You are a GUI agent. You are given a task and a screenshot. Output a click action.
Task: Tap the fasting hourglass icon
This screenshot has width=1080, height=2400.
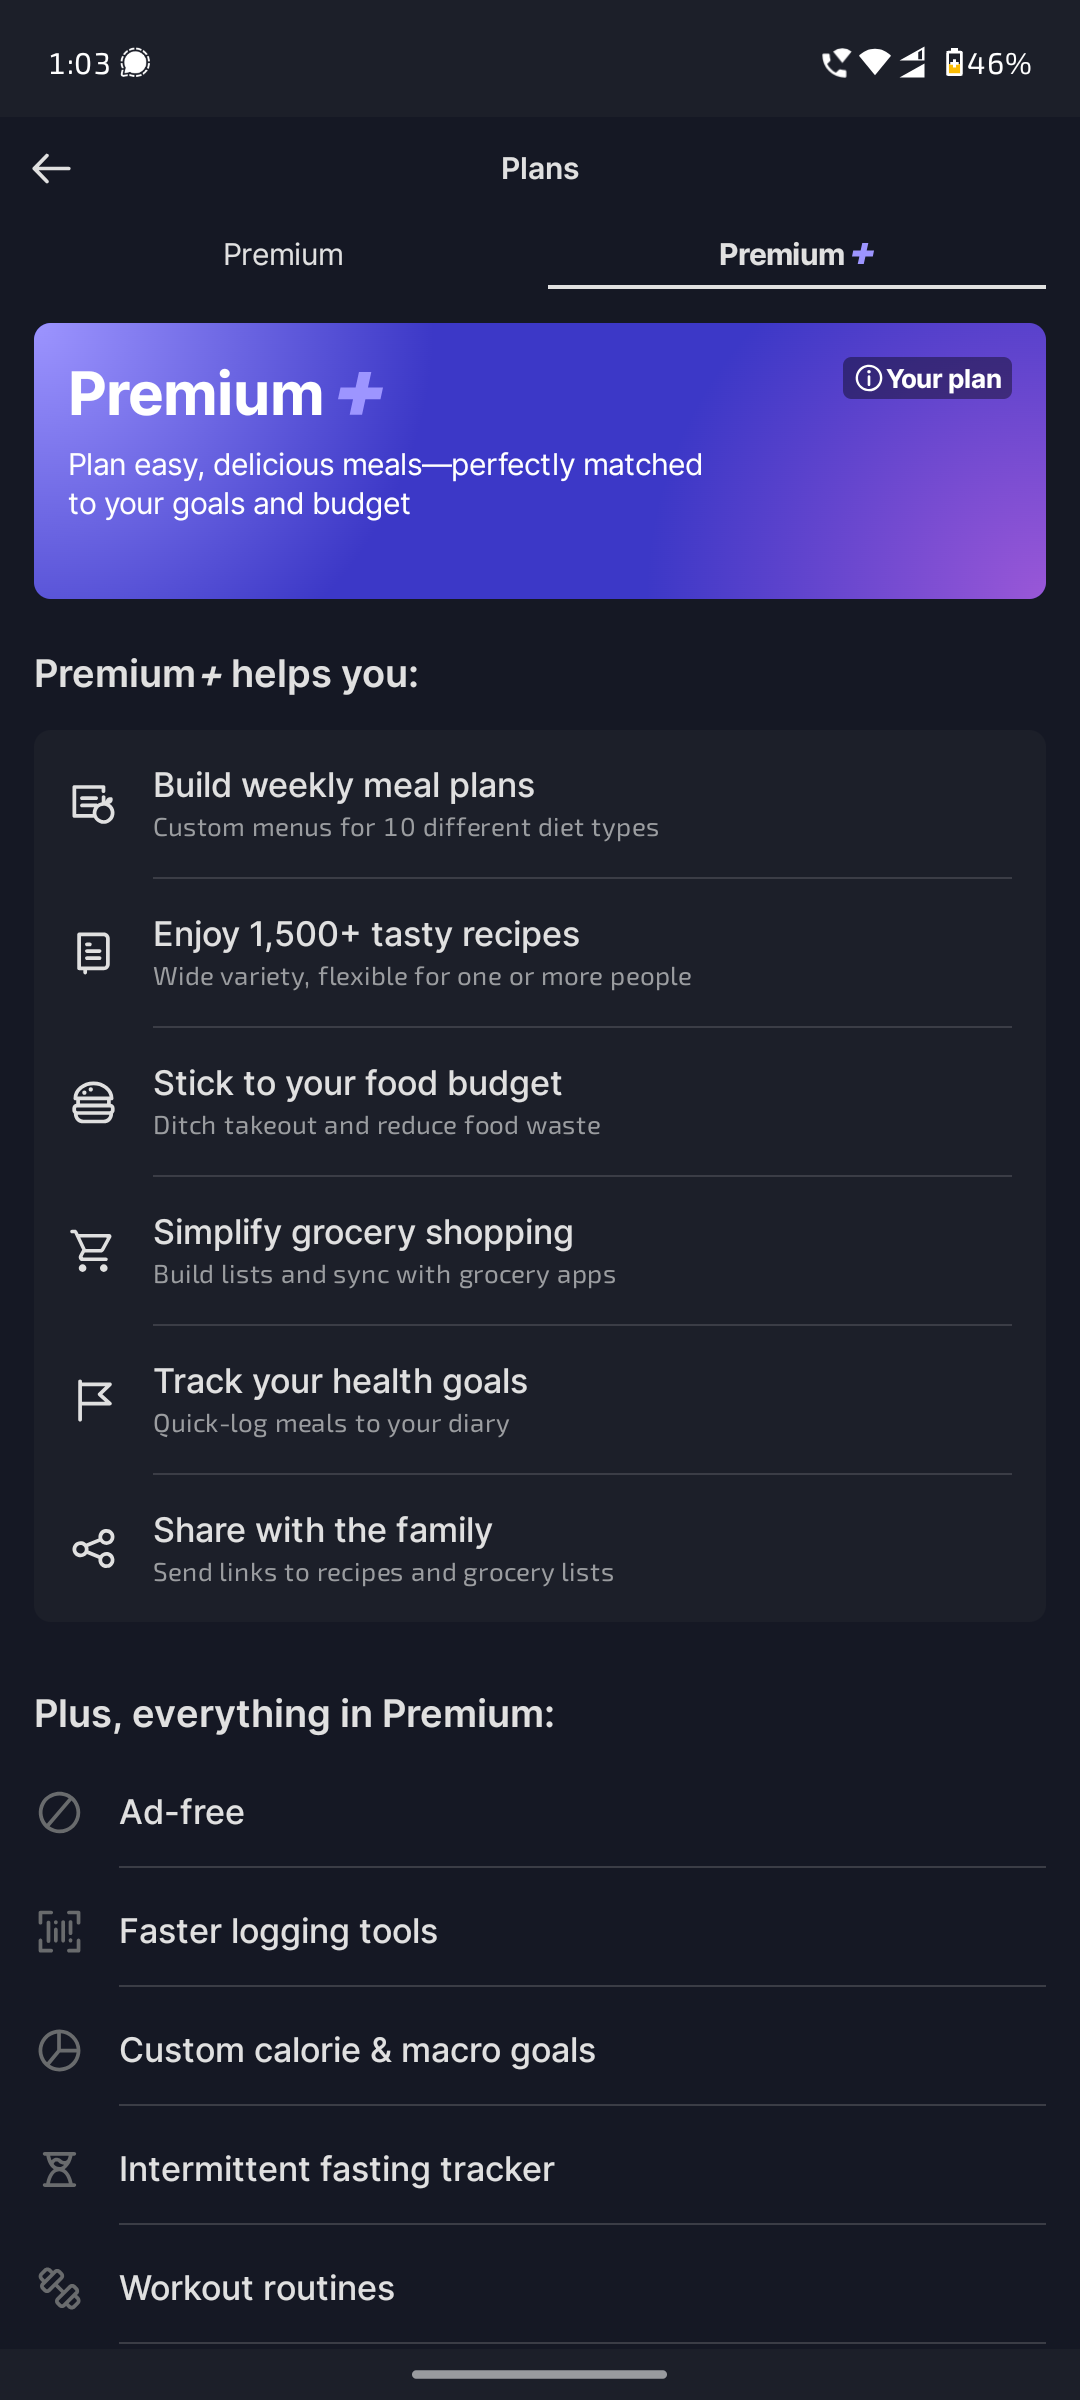[59, 2169]
